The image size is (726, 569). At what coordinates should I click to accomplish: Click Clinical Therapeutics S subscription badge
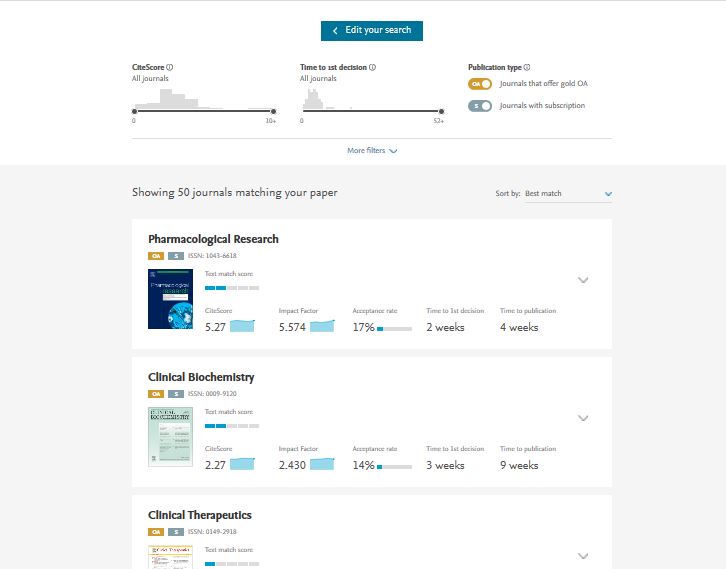(x=175, y=532)
